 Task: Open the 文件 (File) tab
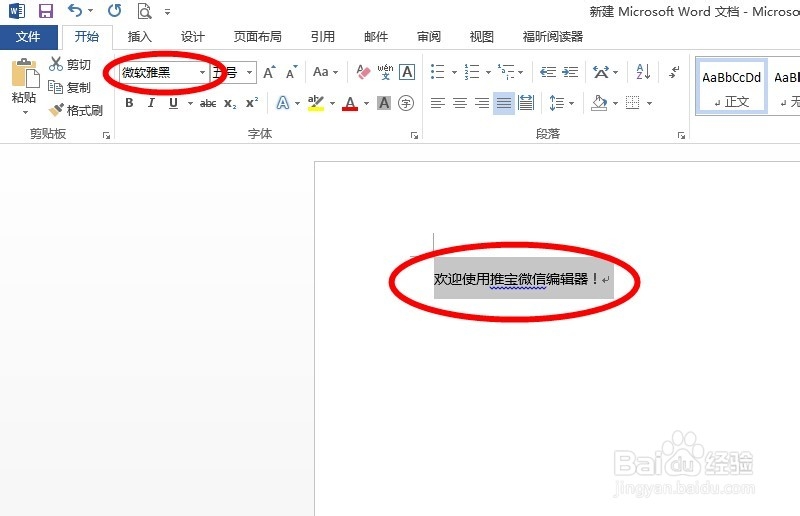tap(28, 36)
